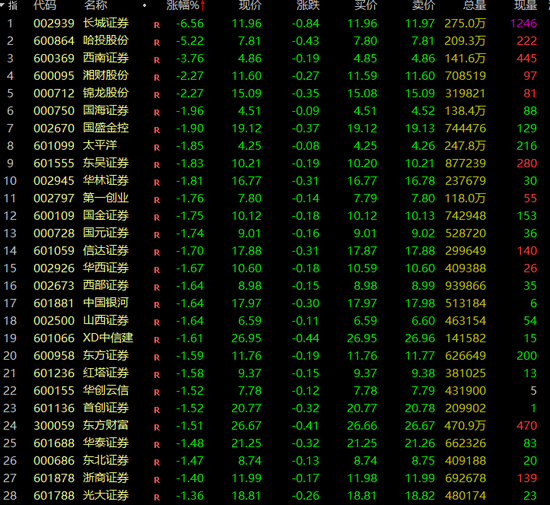Select stock code 601555
Viewport: 550px width, 505px height.
[x=54, y=163]
